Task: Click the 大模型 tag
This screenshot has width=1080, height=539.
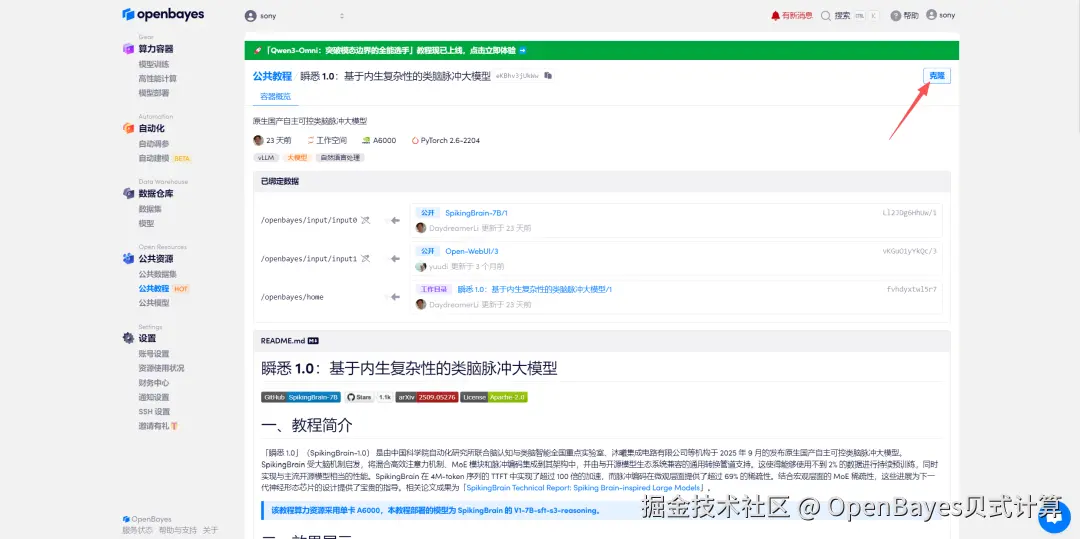Action: [297, 158]
